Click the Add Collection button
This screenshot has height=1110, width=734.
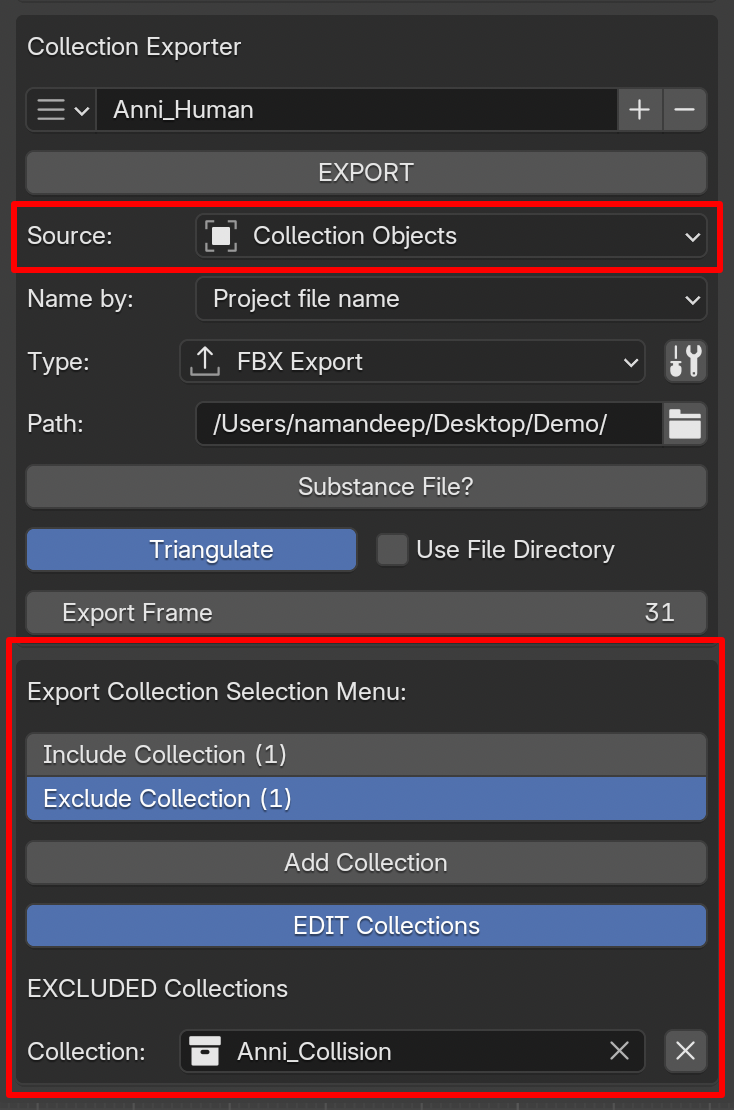366,863
